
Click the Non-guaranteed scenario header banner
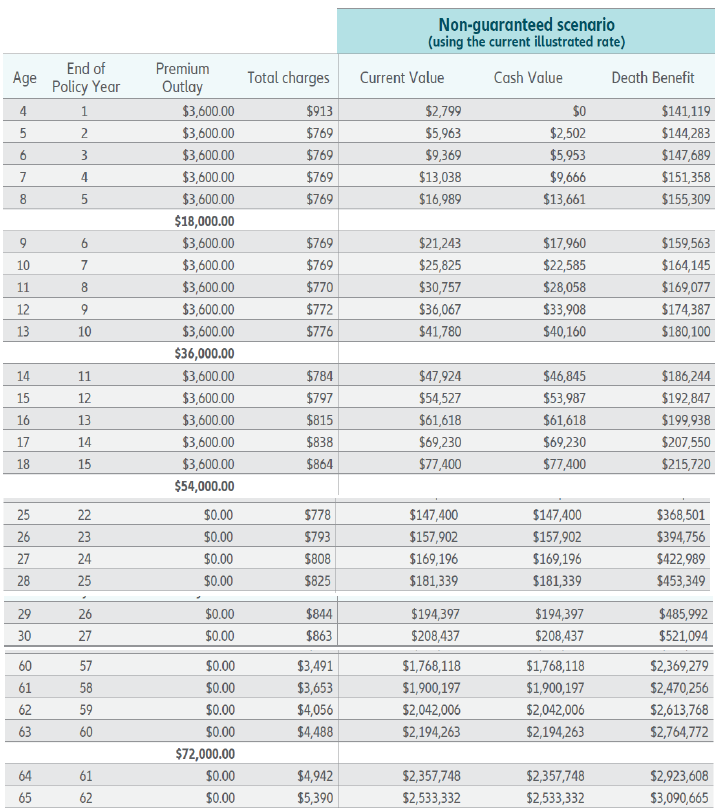point(526,31)
